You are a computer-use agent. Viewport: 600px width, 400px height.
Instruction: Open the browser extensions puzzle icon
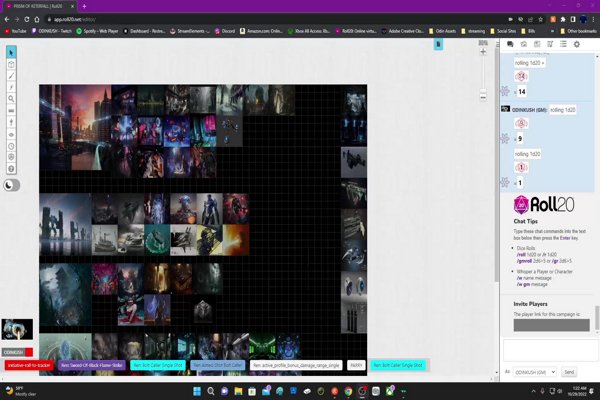tap(563, 19)
